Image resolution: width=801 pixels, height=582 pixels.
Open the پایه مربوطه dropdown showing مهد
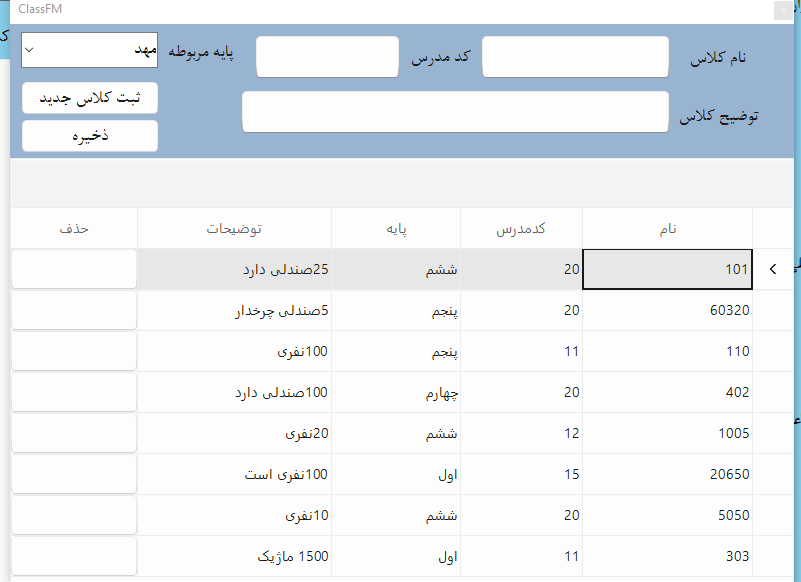(x=89, y=50)
